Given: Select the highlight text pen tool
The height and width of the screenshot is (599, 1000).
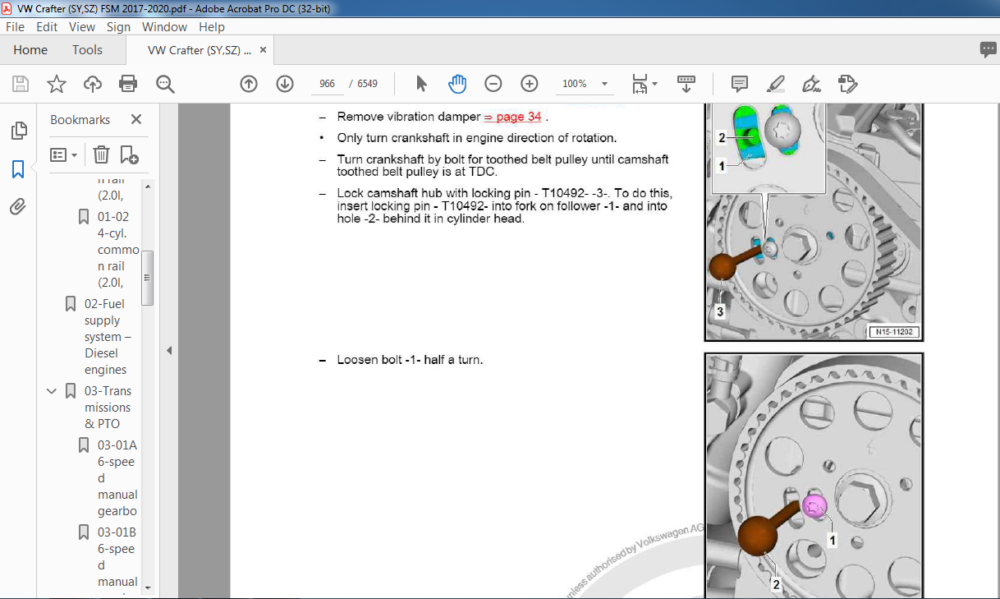Looking at the screenshot, I should (x=776, y=84).
